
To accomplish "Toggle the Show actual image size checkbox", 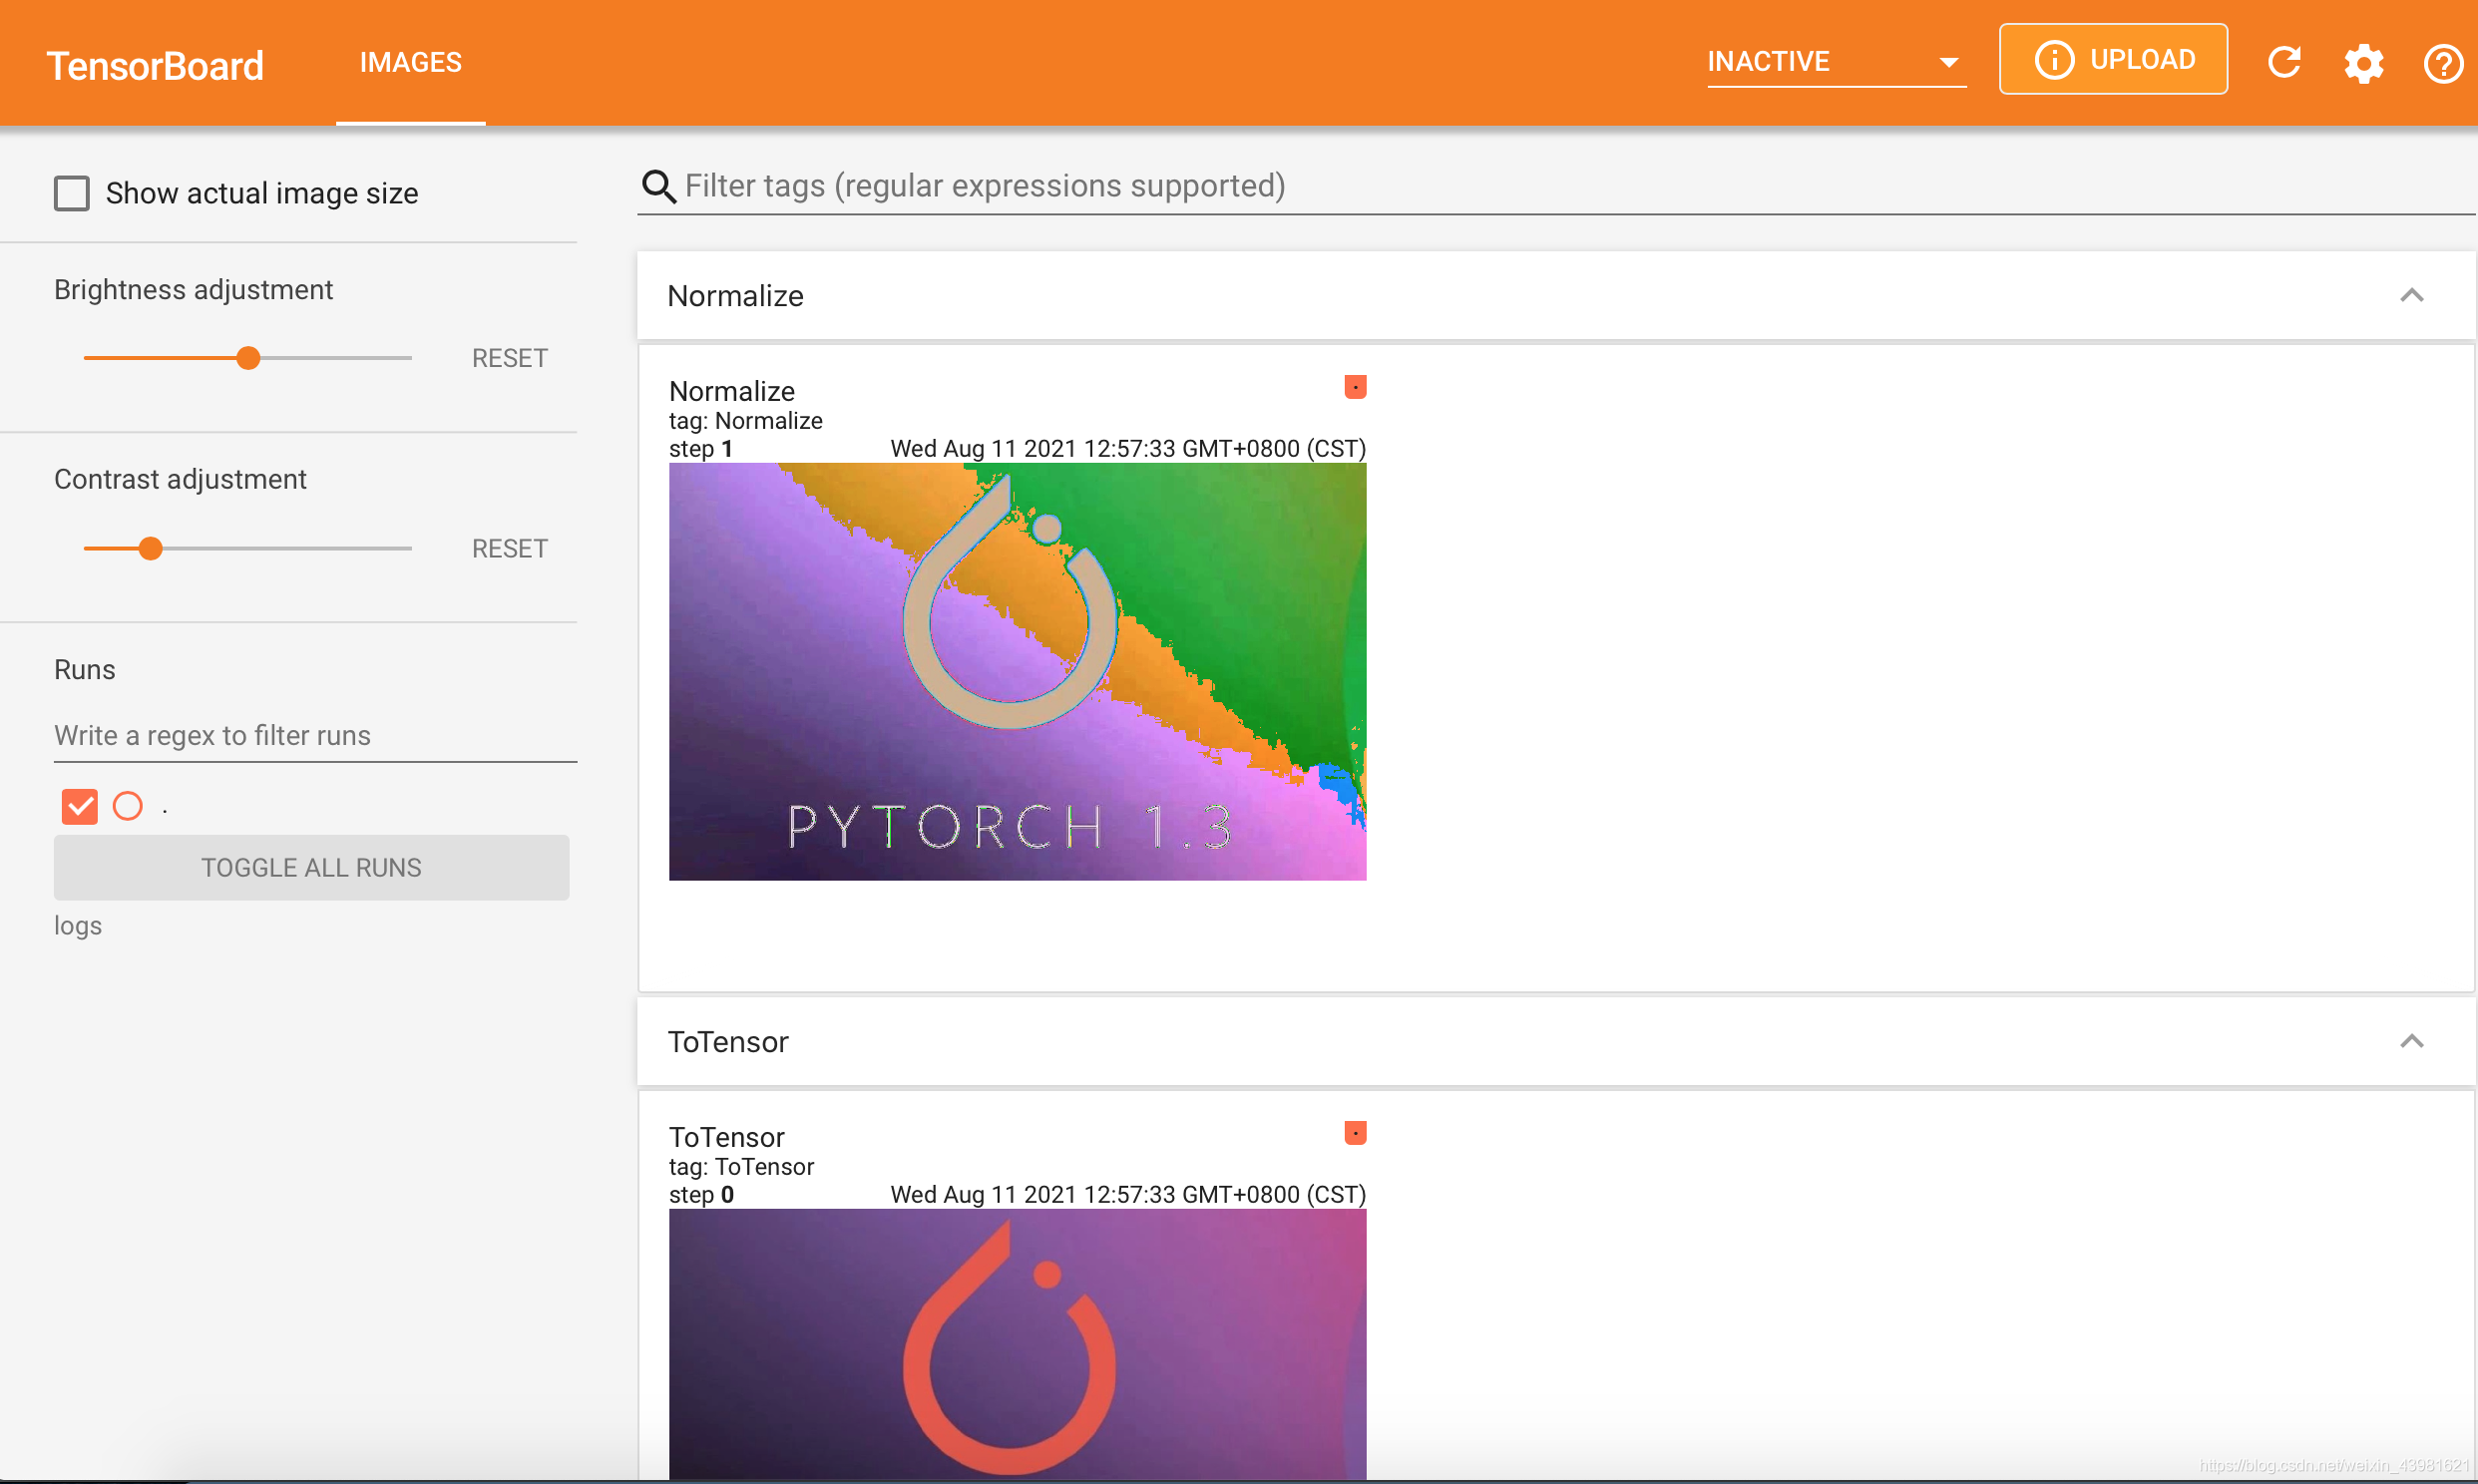I will tap(71, 190).
